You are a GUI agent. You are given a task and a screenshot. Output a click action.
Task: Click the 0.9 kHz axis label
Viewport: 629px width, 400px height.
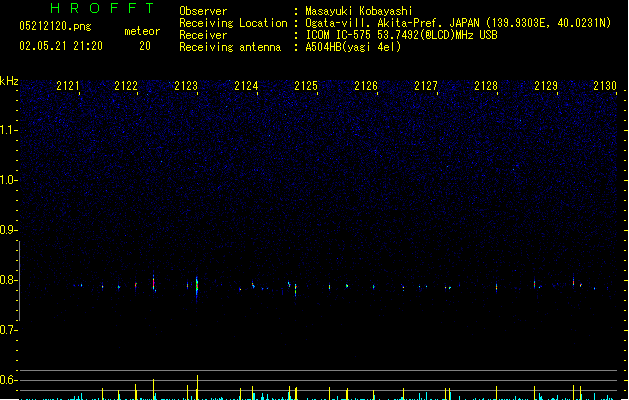(8, 230)
